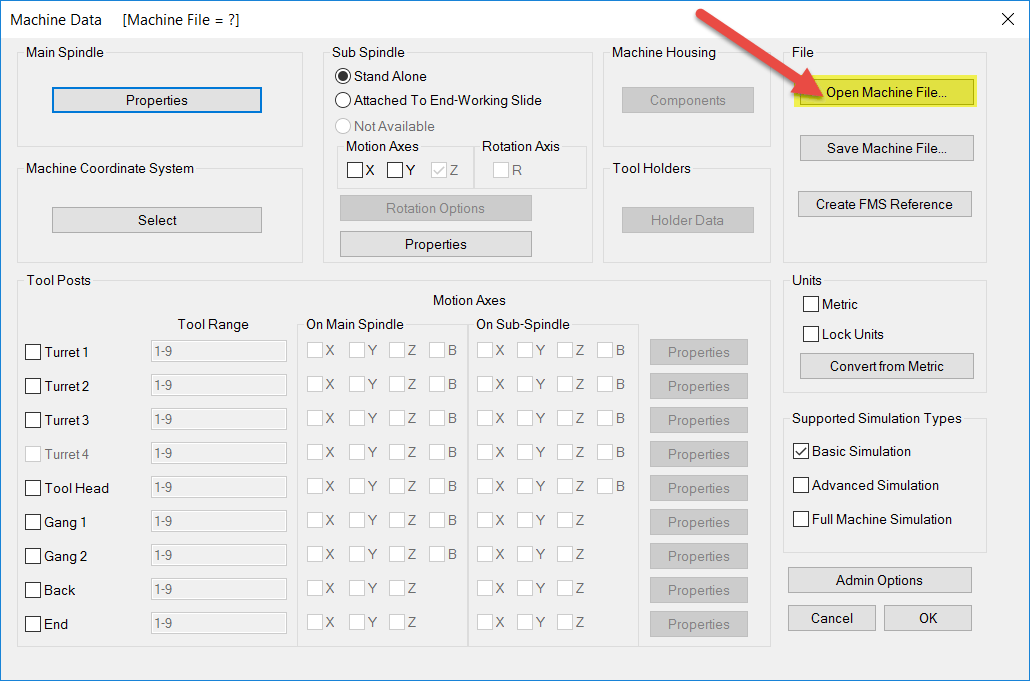Open the Main Spindle Properties dialog
The image size is (1030, 681).
coord(156,100)
